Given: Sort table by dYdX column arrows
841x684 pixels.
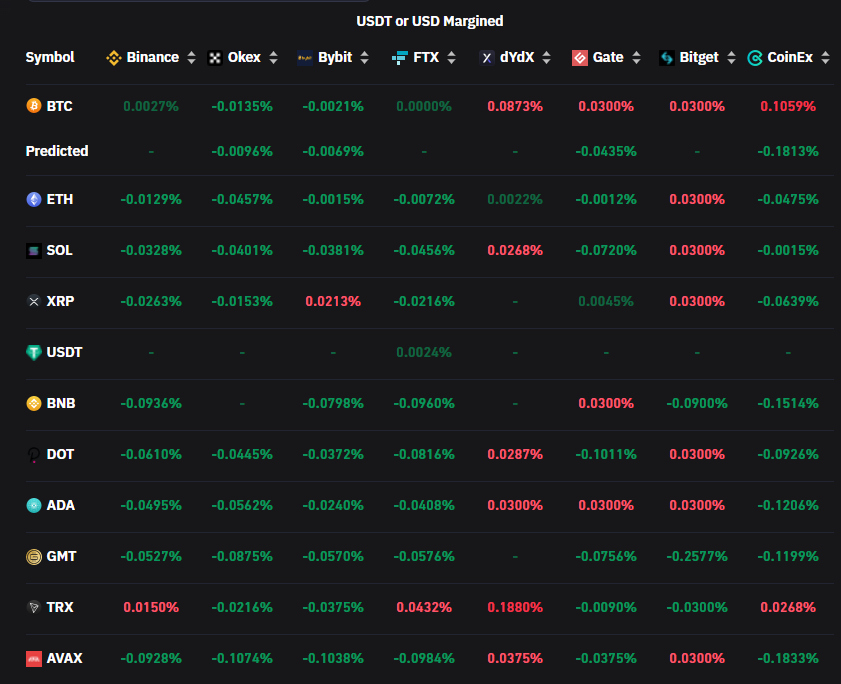Looking at the screenshot, I should tap(547, 58).
